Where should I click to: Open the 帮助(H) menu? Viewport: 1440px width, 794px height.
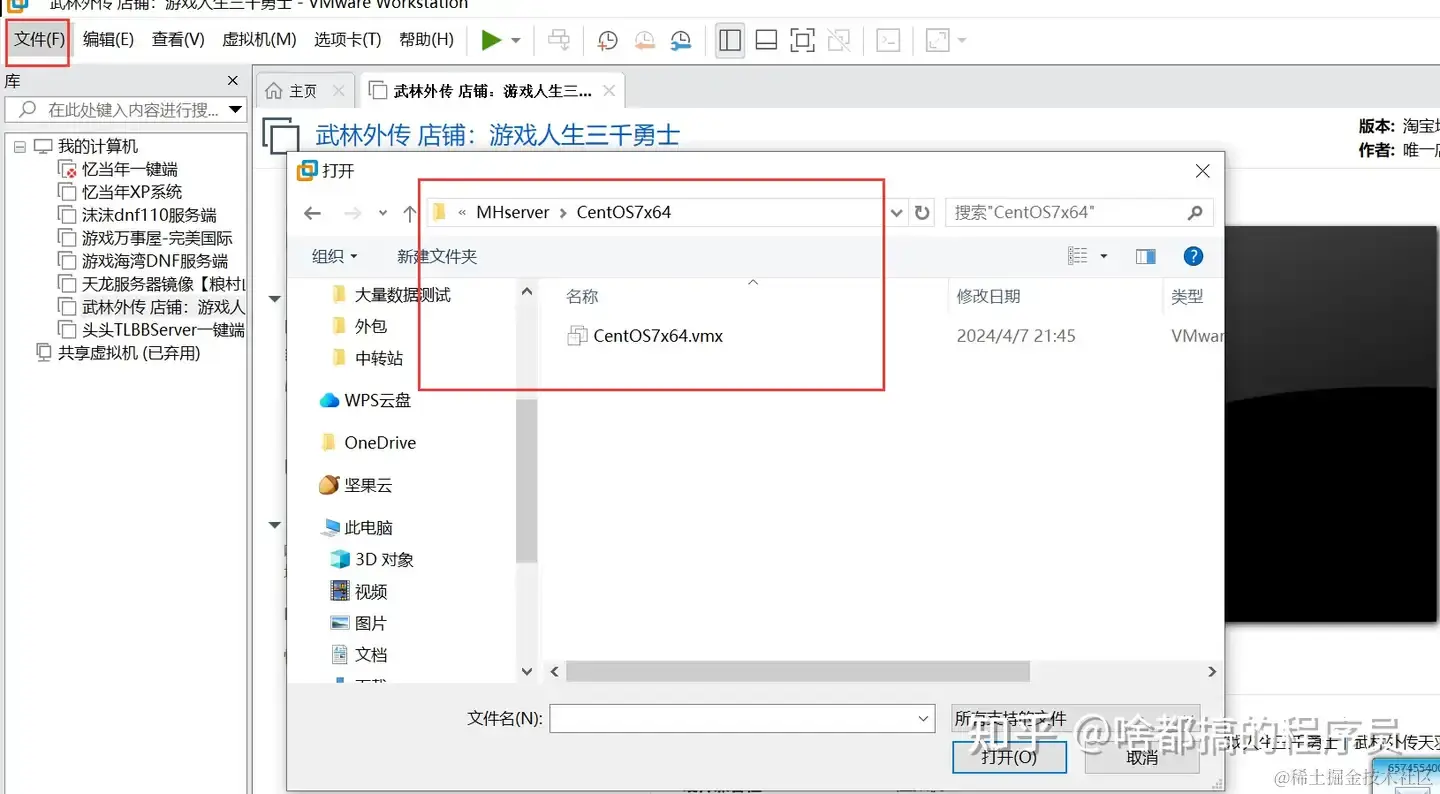coord(426,40)
